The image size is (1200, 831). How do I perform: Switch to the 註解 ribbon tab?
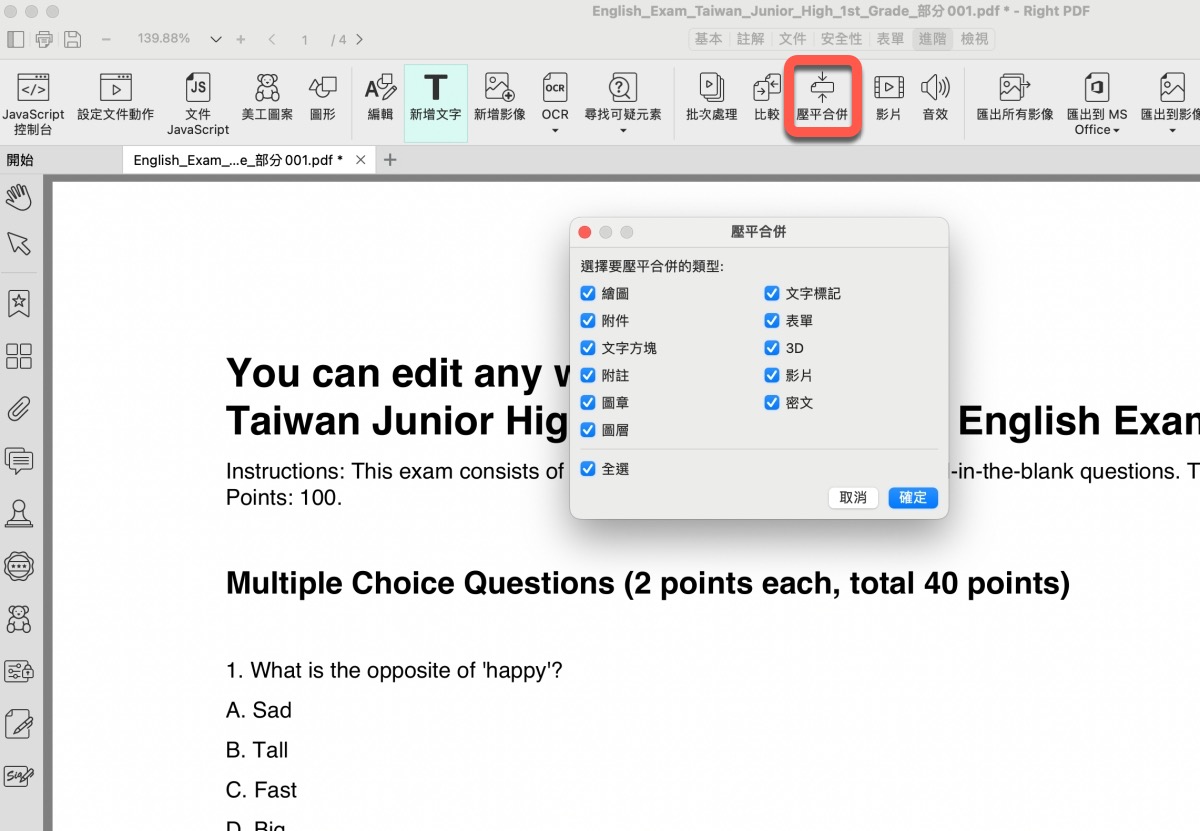(x=750, y=39)
